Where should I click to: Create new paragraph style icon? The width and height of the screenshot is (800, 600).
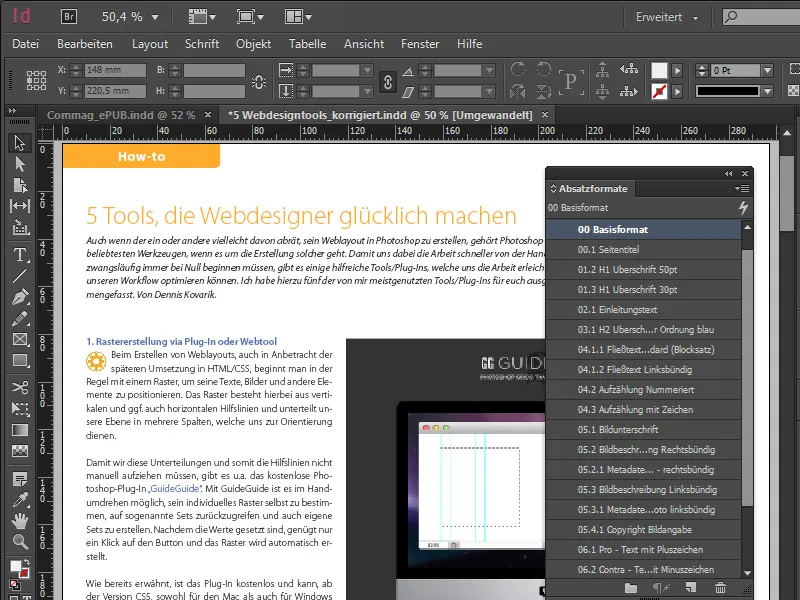(690, 588)
